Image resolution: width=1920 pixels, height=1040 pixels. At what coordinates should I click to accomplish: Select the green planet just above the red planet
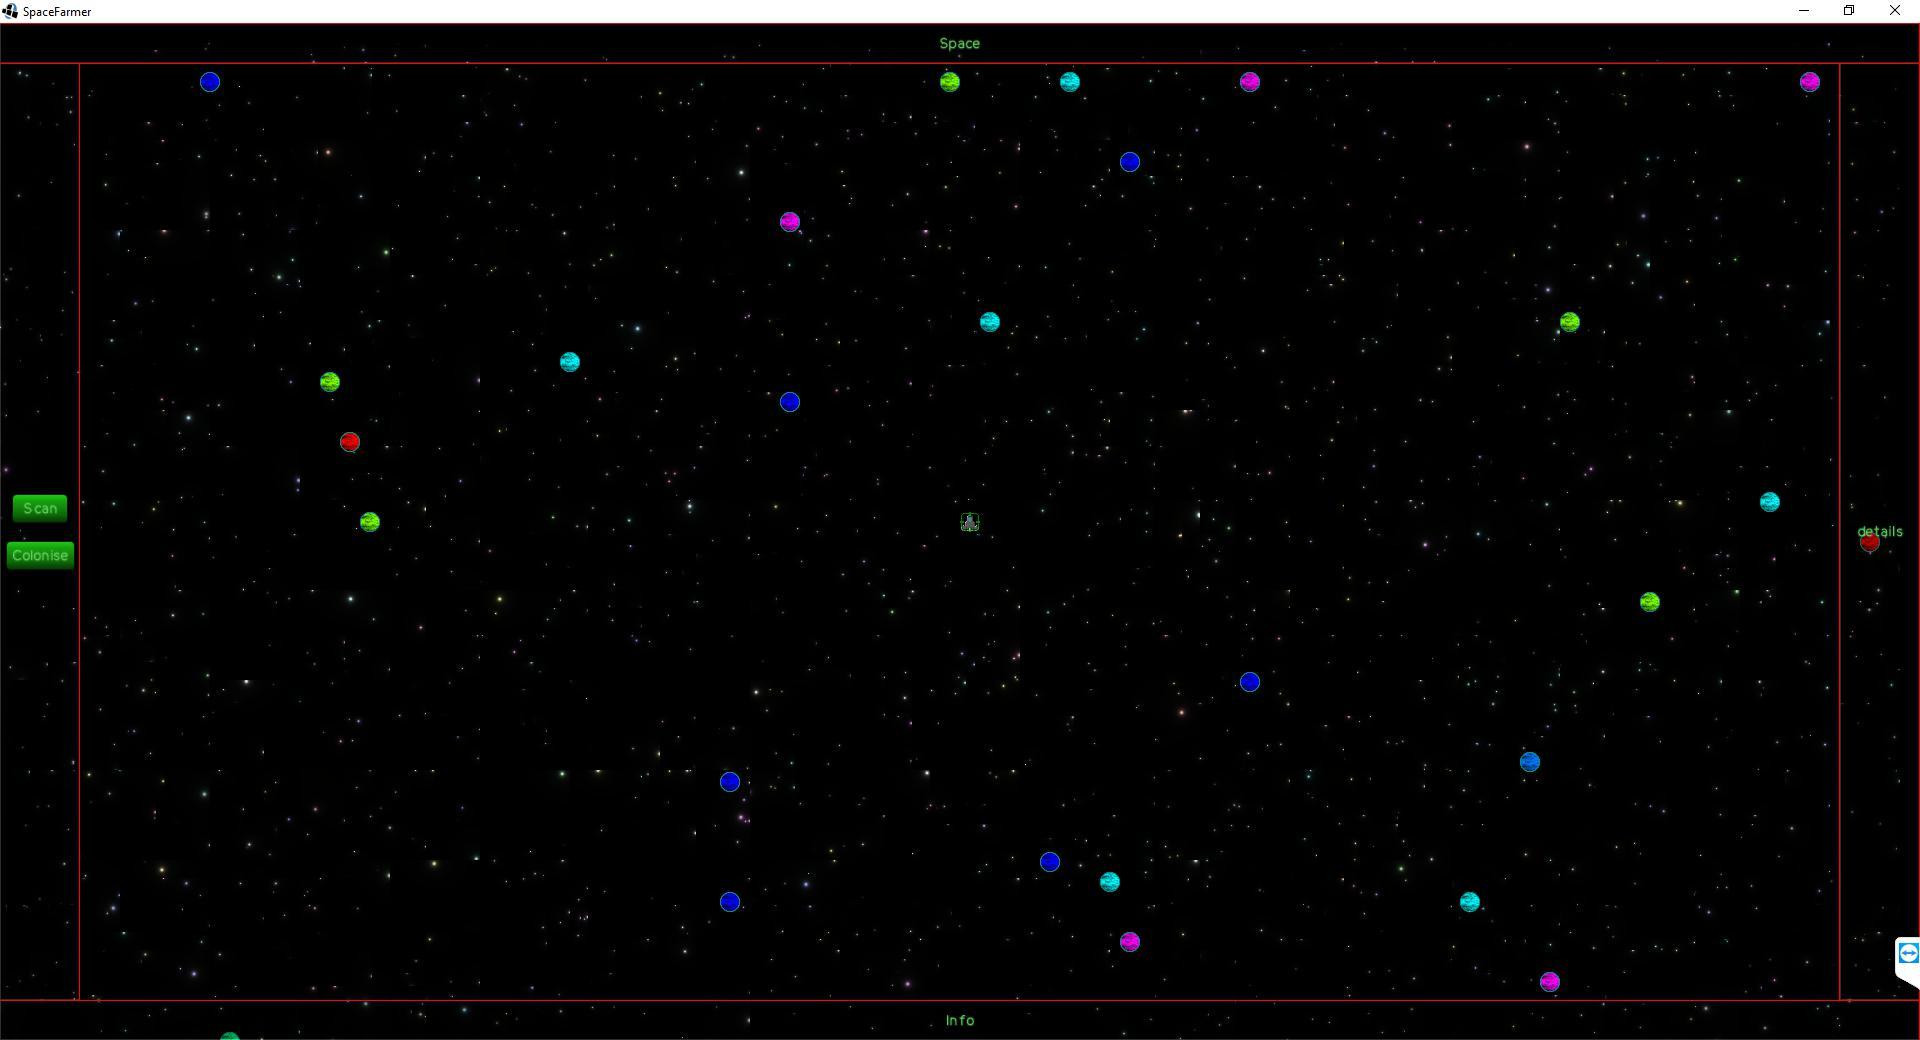point(330,382)
